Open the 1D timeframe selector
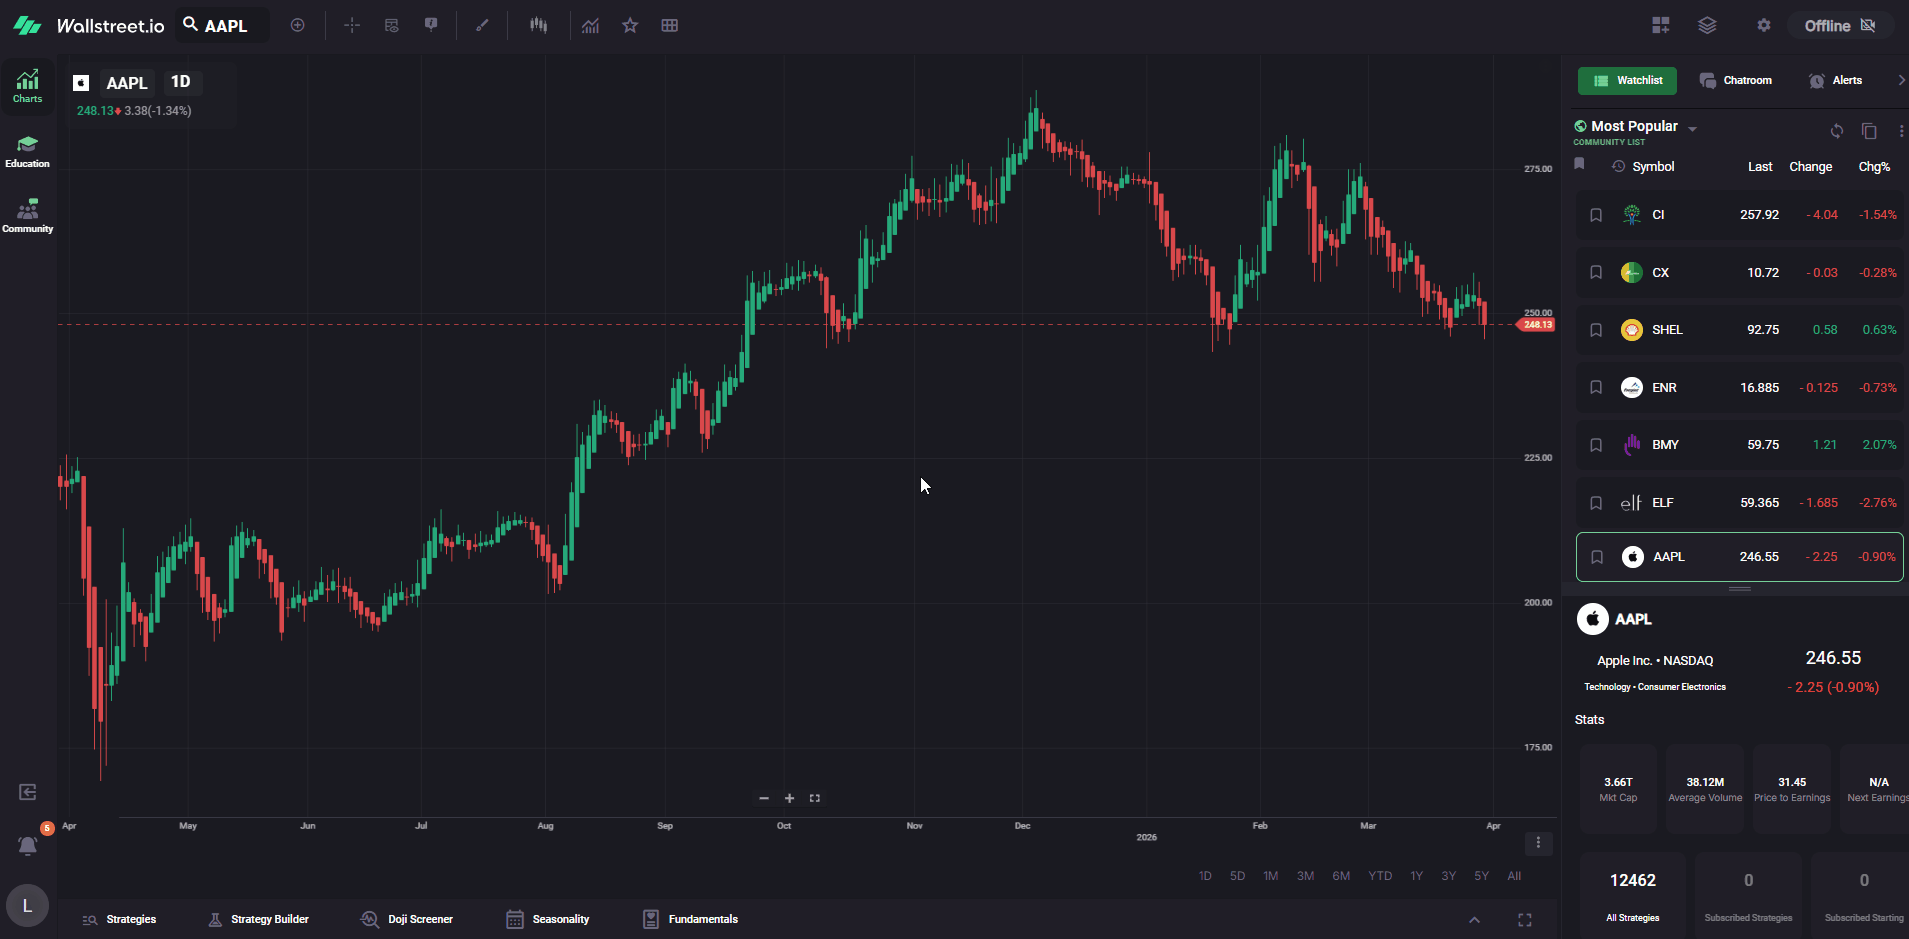The height and width of the screenshot is (939, 1909). click(180, 82)
